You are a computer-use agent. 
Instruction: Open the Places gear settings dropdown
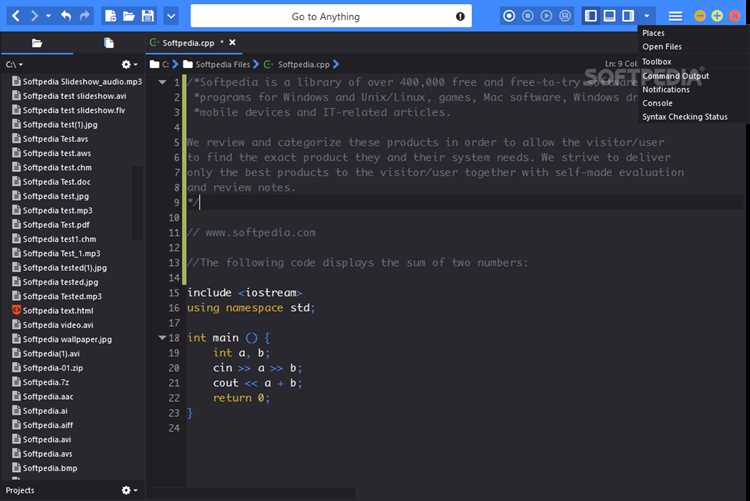[x=129, y=64]
